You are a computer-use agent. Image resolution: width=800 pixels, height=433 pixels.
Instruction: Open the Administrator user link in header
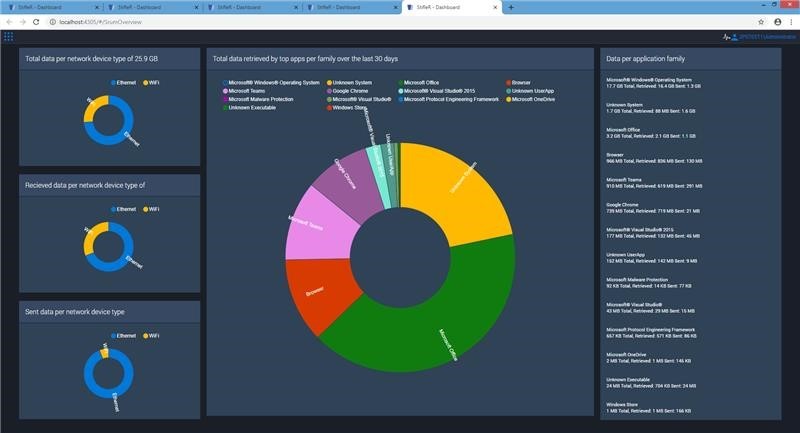[767, 37]
